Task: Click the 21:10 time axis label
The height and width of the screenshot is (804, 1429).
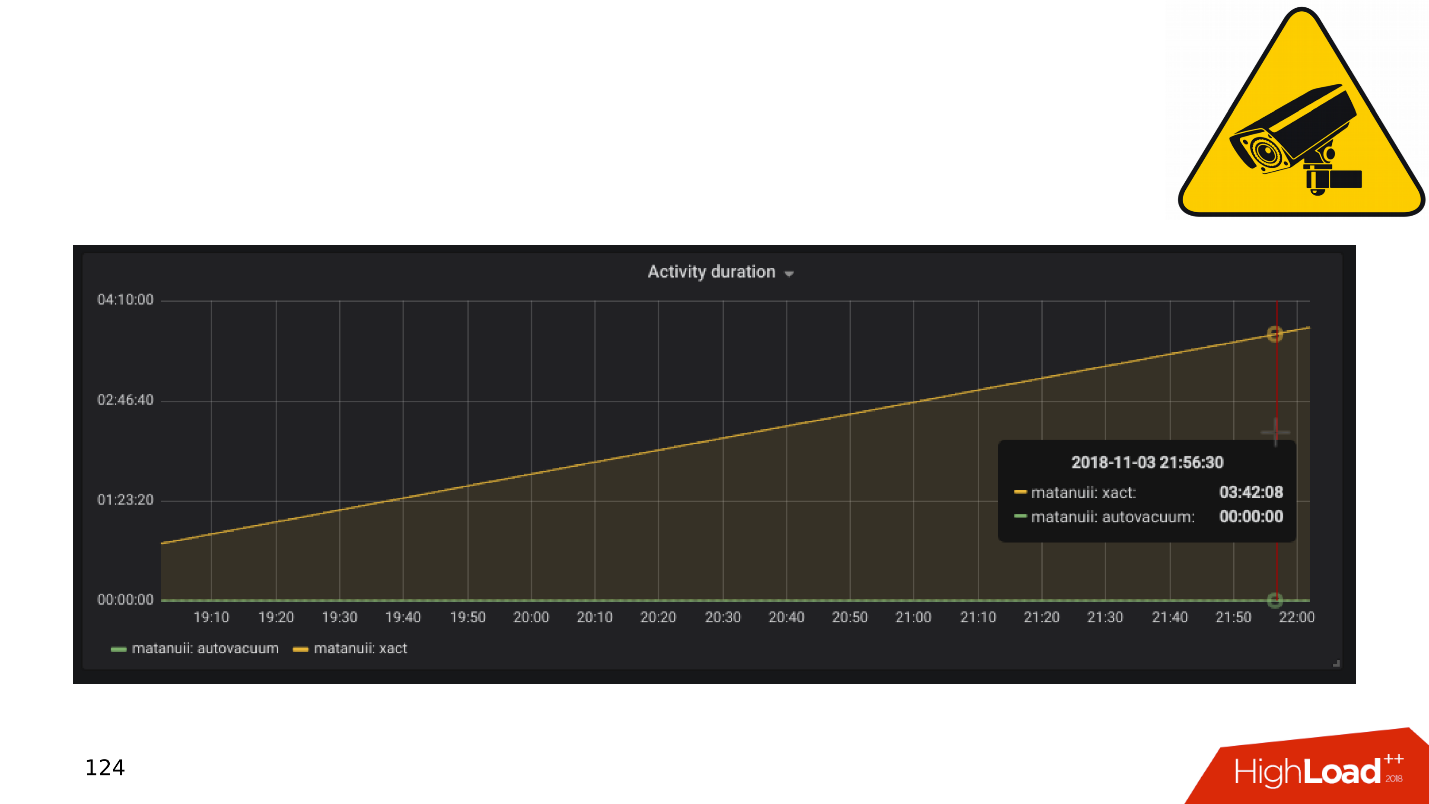Action: click(978, 617)
